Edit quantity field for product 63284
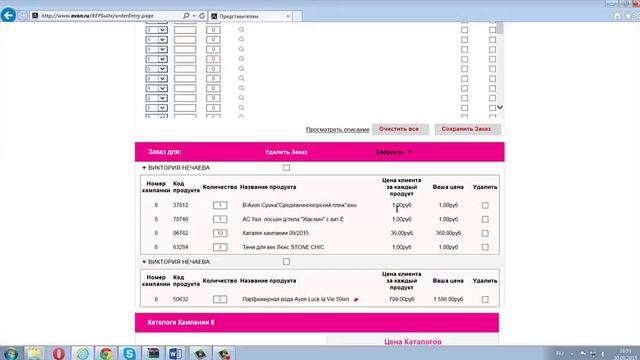640x360 pixels. (x=220, y=247)
